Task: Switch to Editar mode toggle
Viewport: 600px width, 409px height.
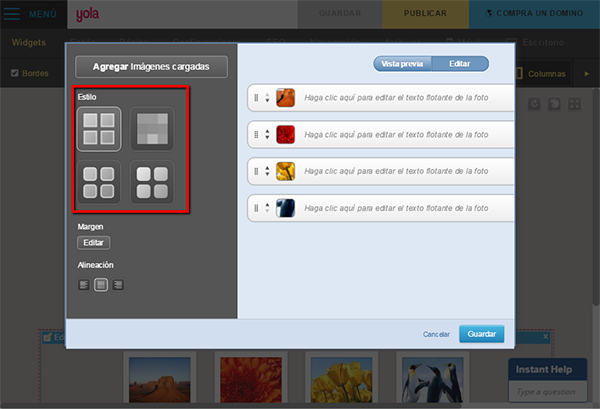Action: coord(460,64)
